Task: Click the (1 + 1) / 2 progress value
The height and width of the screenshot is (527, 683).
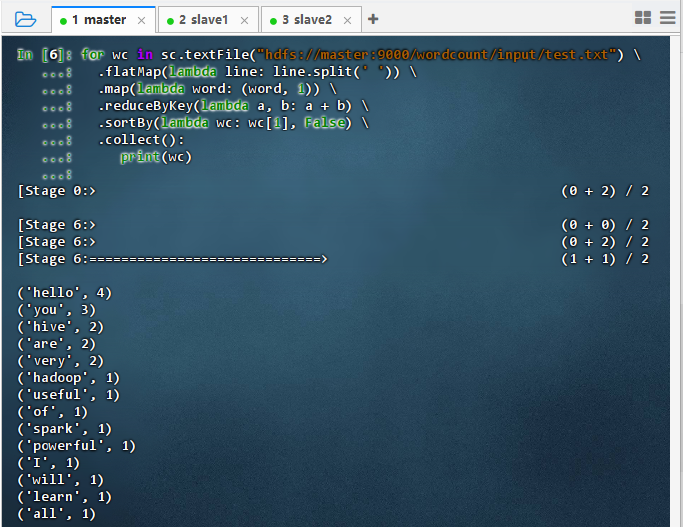Action: click(605, 259)
